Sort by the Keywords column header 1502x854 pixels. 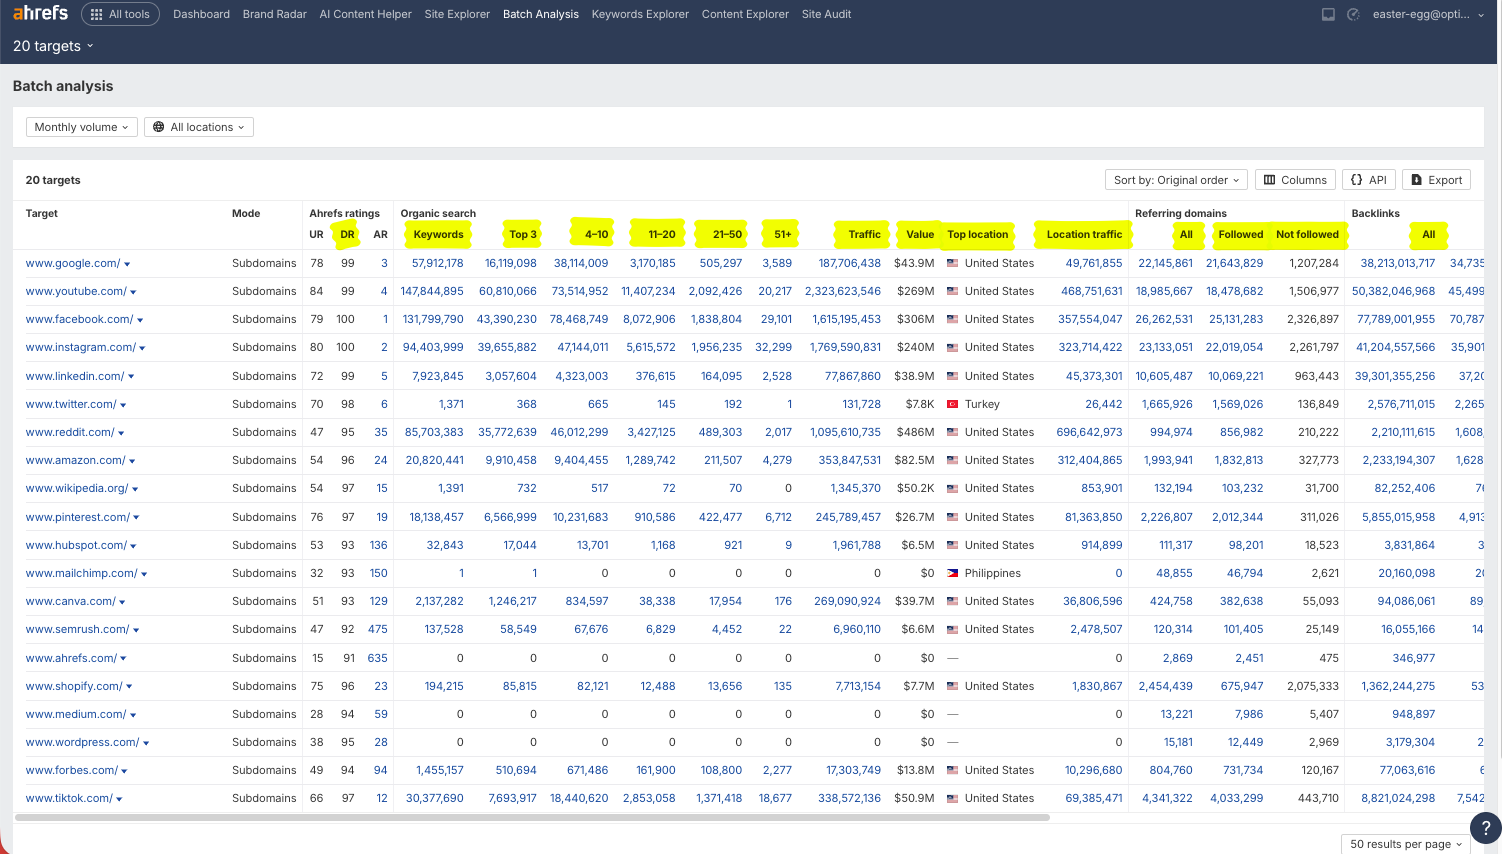click(x=438, y=234)
